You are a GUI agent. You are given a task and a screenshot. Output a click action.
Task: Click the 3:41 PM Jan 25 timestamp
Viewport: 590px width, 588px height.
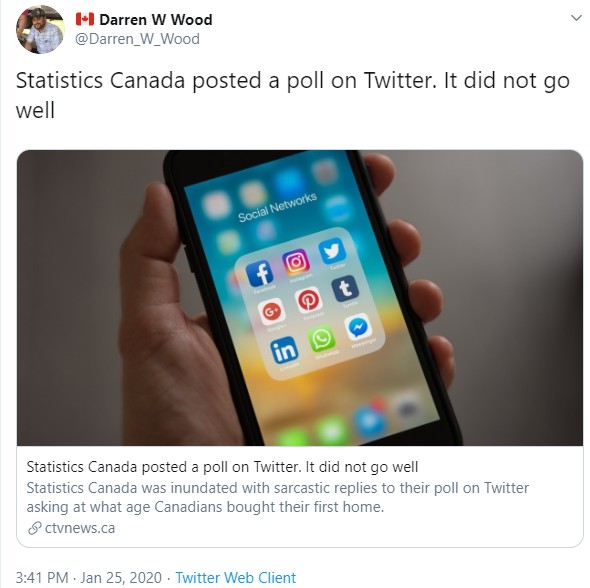[89, 577]
